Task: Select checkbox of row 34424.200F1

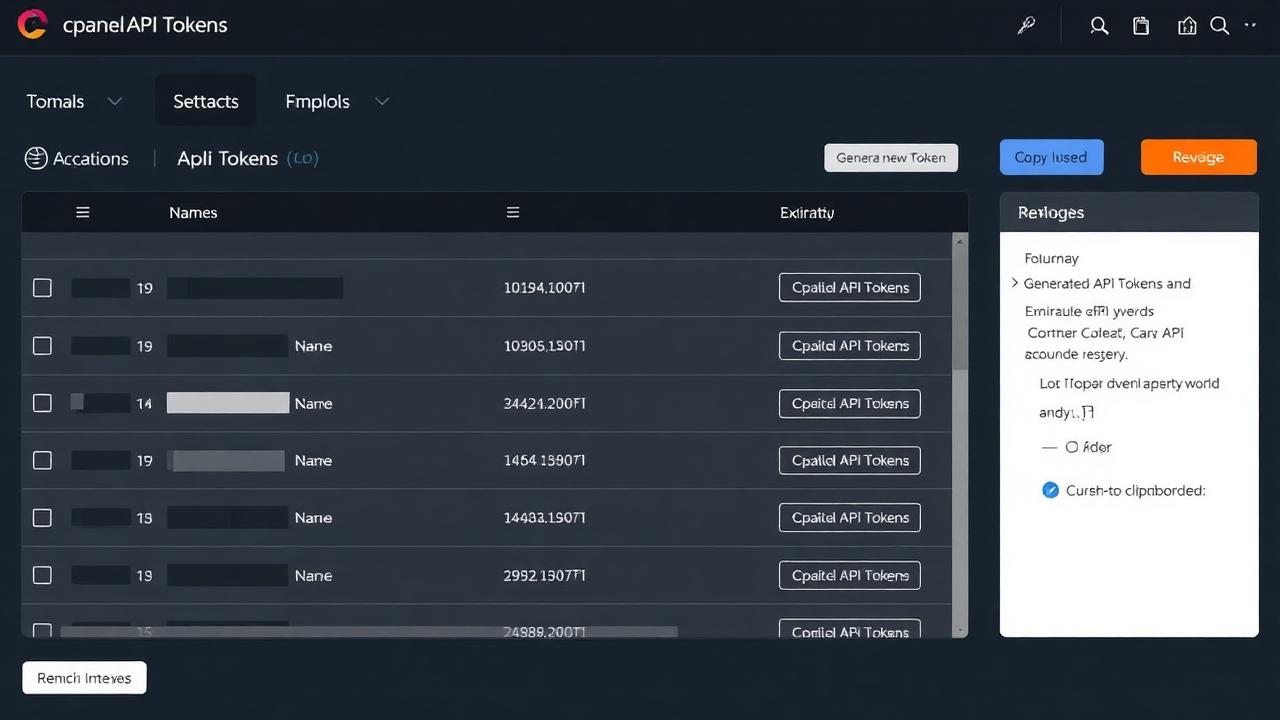Action: pos(42,403)
